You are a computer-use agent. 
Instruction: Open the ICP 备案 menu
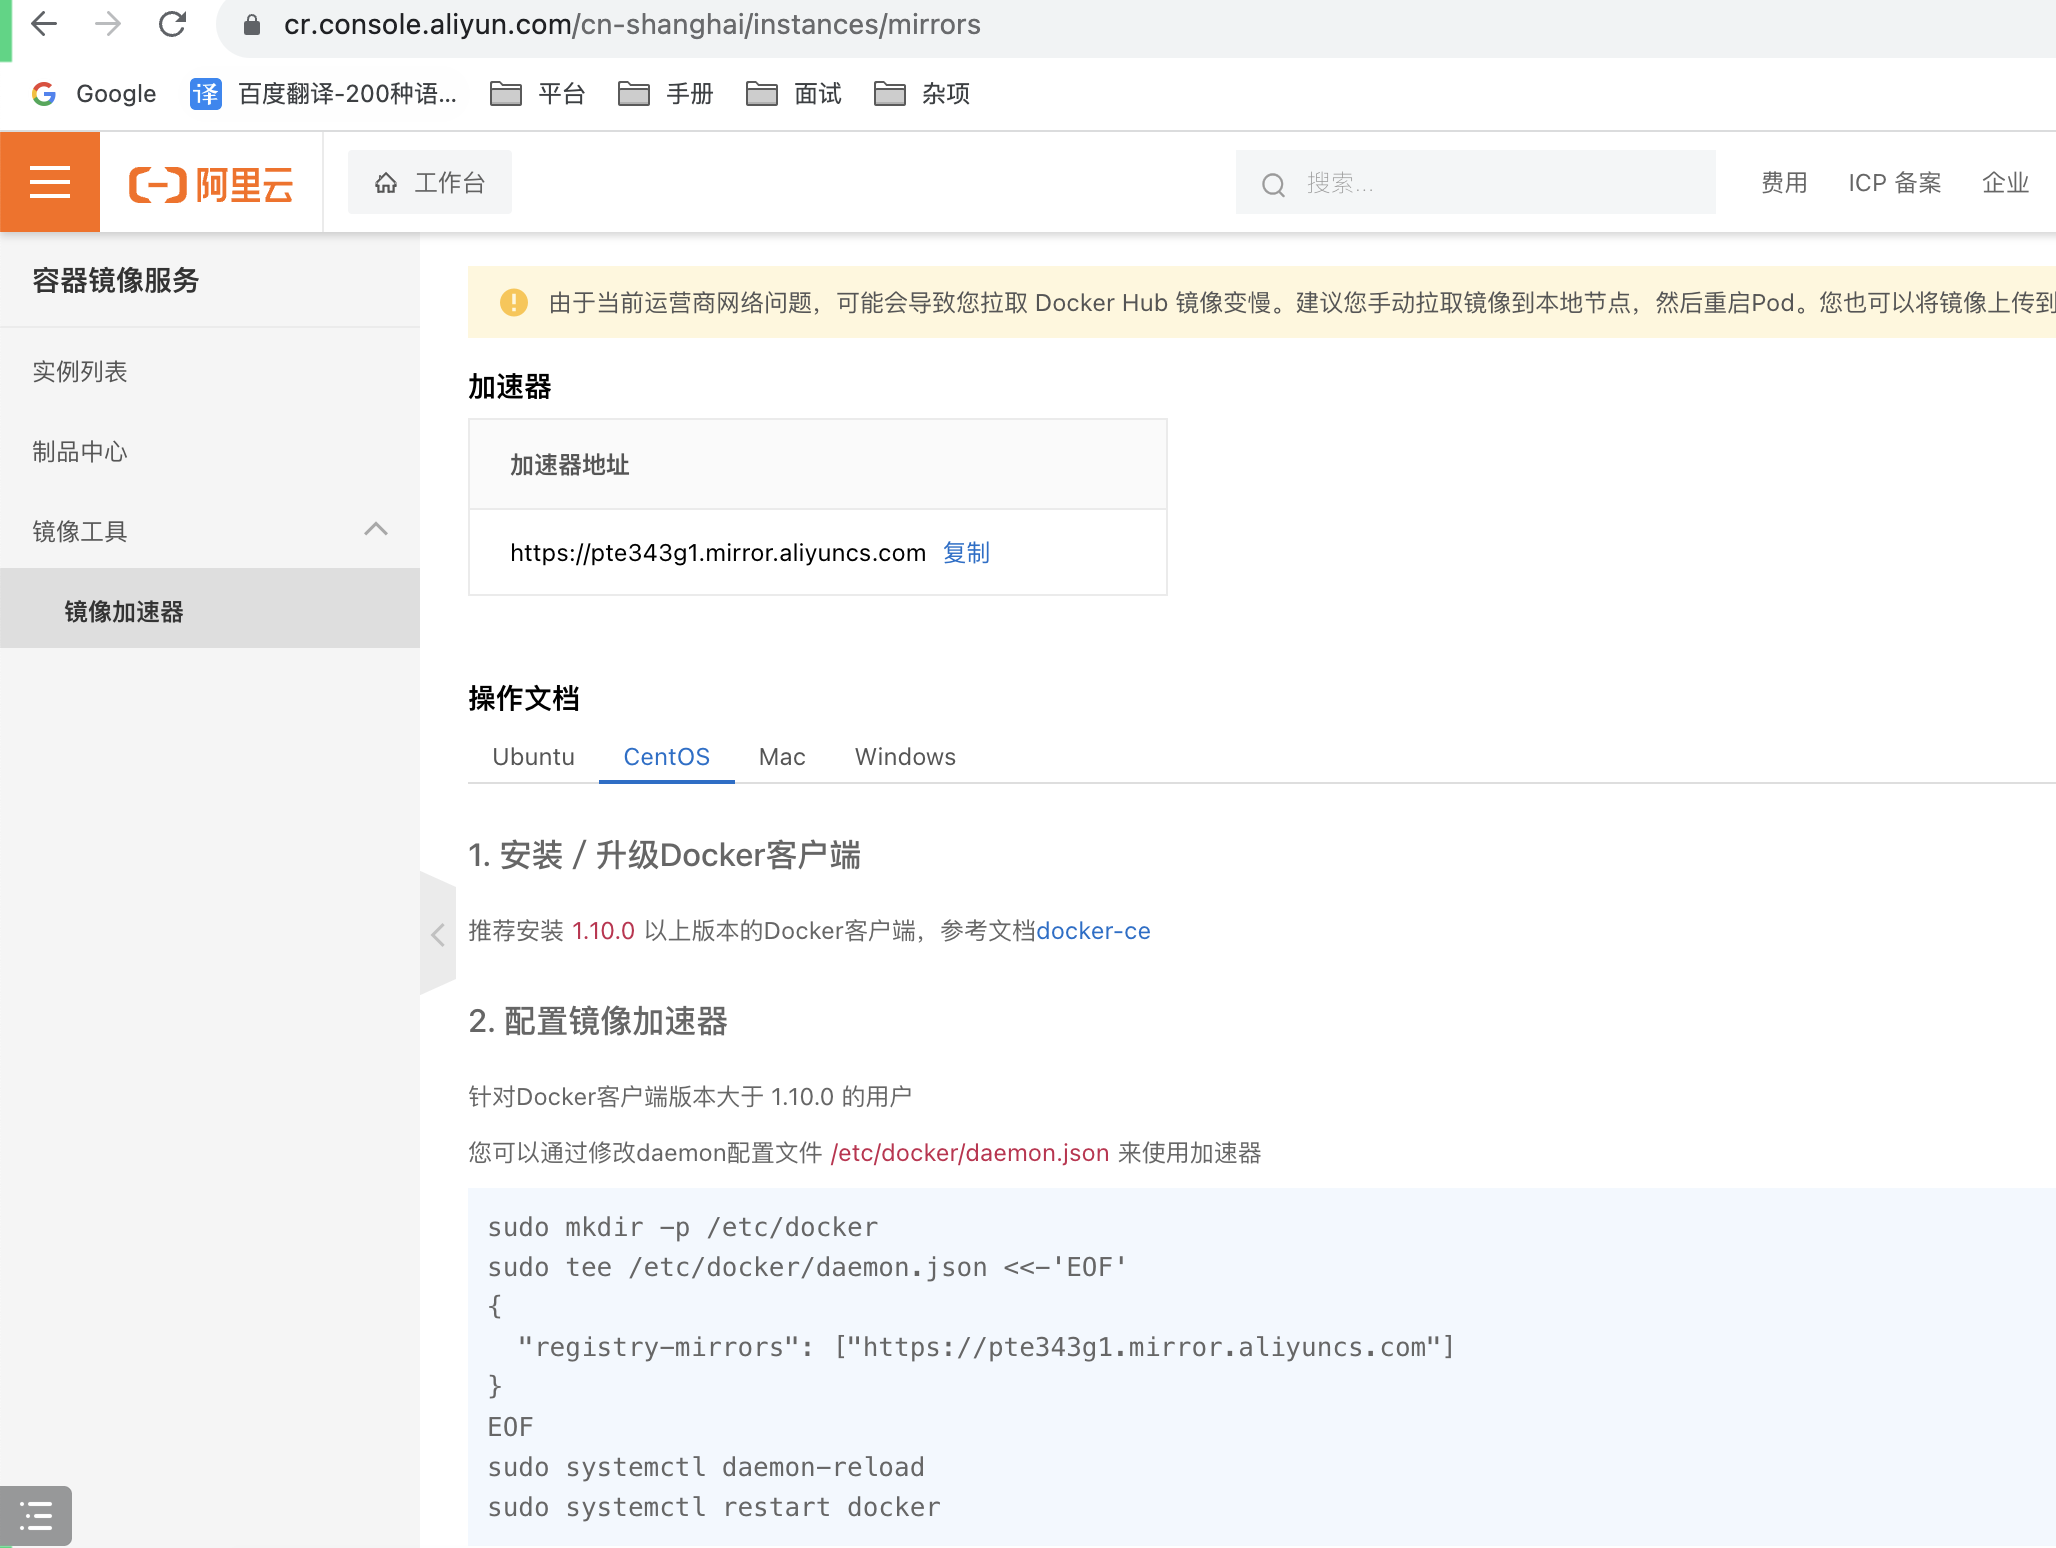(x=1895, y=183)
